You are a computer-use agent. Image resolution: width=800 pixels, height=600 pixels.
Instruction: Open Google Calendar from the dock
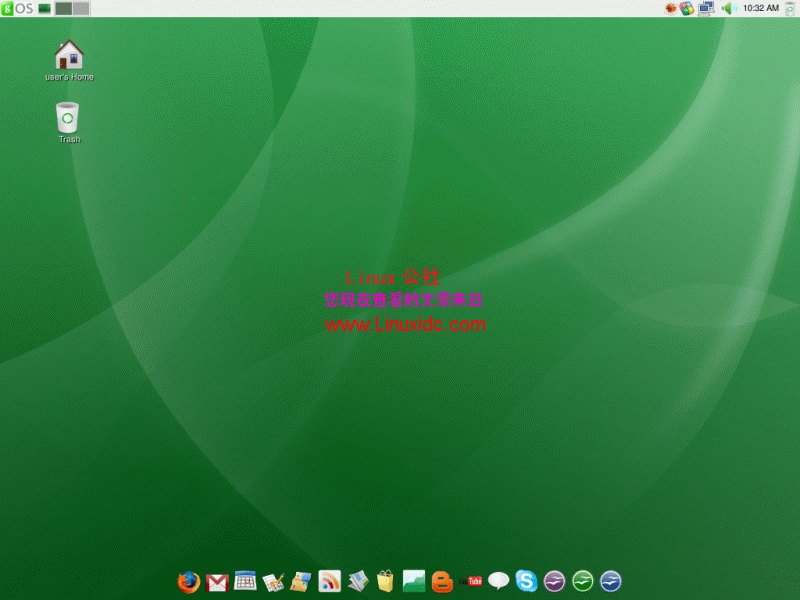pos(246,581)
